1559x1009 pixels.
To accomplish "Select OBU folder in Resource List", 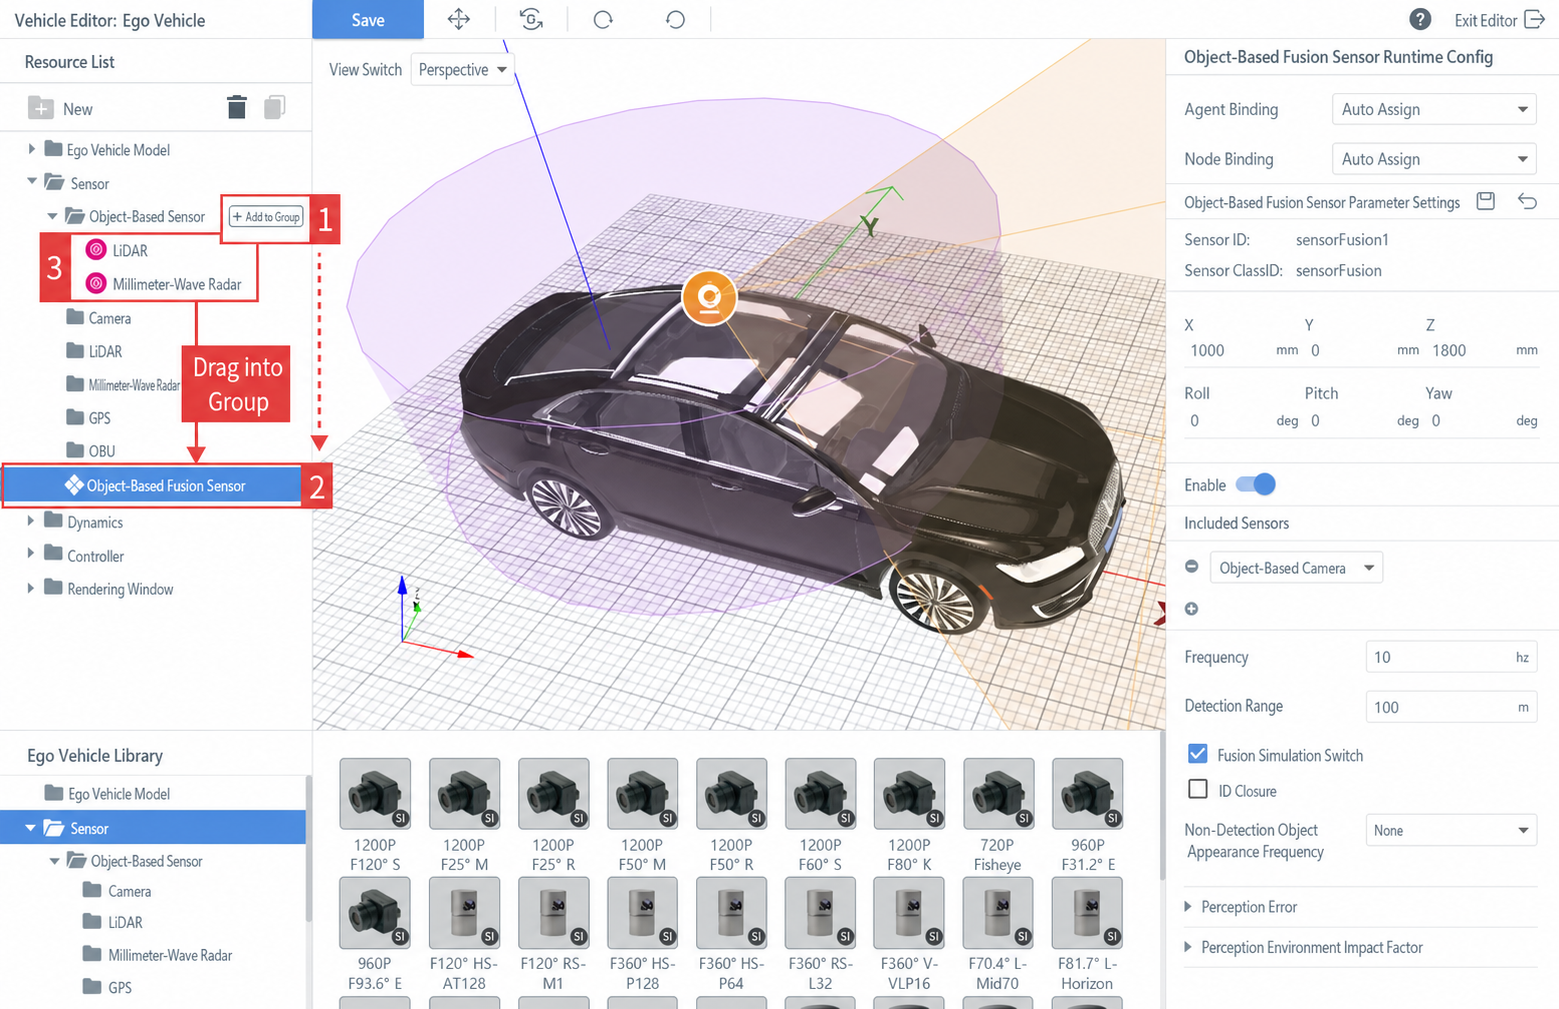I will tap(90, 451).
